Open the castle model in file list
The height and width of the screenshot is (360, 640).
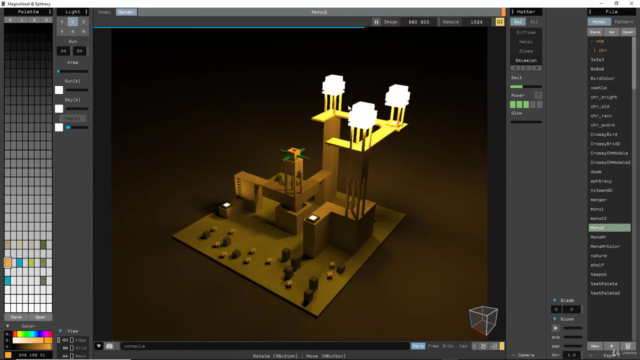(599, 88)
